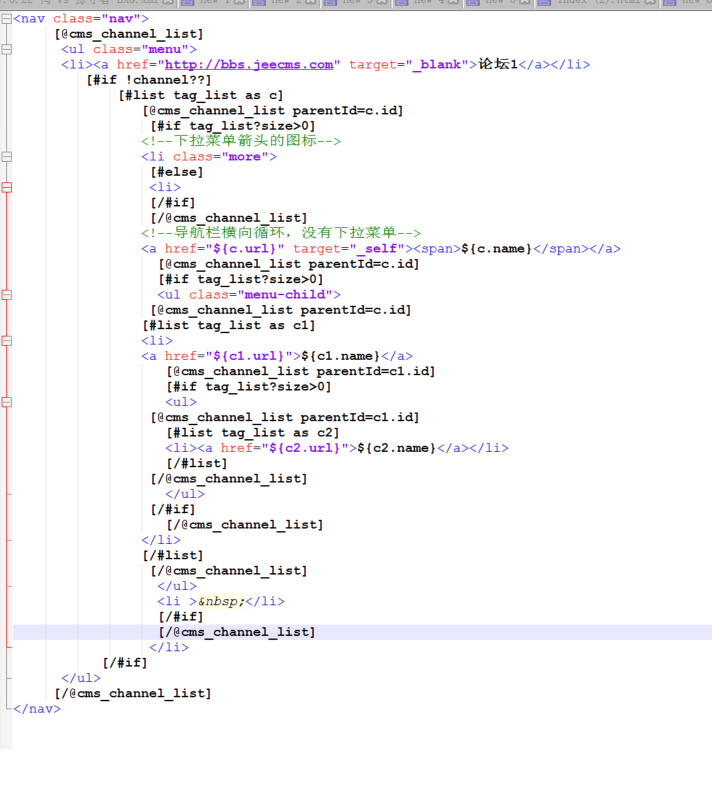Click the ${c1.name} anchor line

point(277,356)
